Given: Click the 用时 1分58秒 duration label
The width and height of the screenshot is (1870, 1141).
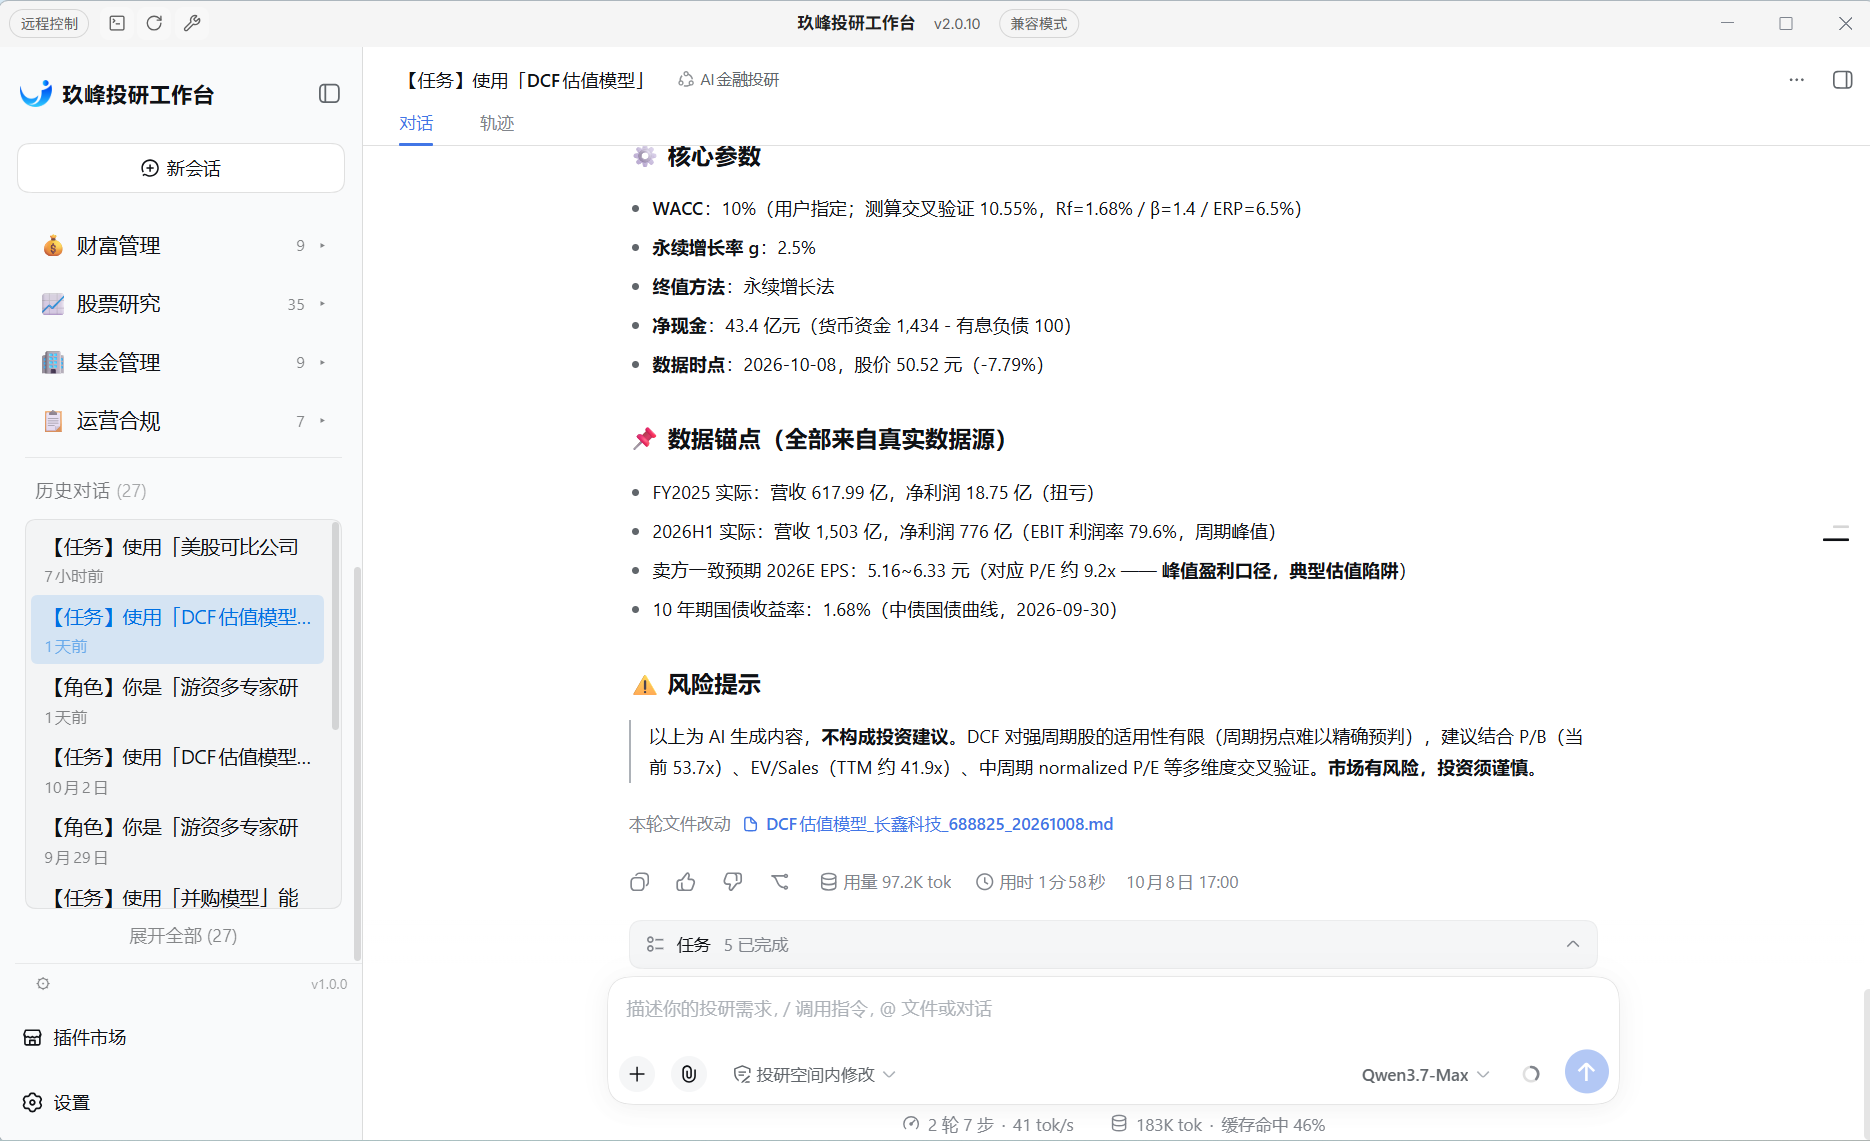Looking at the screenshot, I should 1040,882.
